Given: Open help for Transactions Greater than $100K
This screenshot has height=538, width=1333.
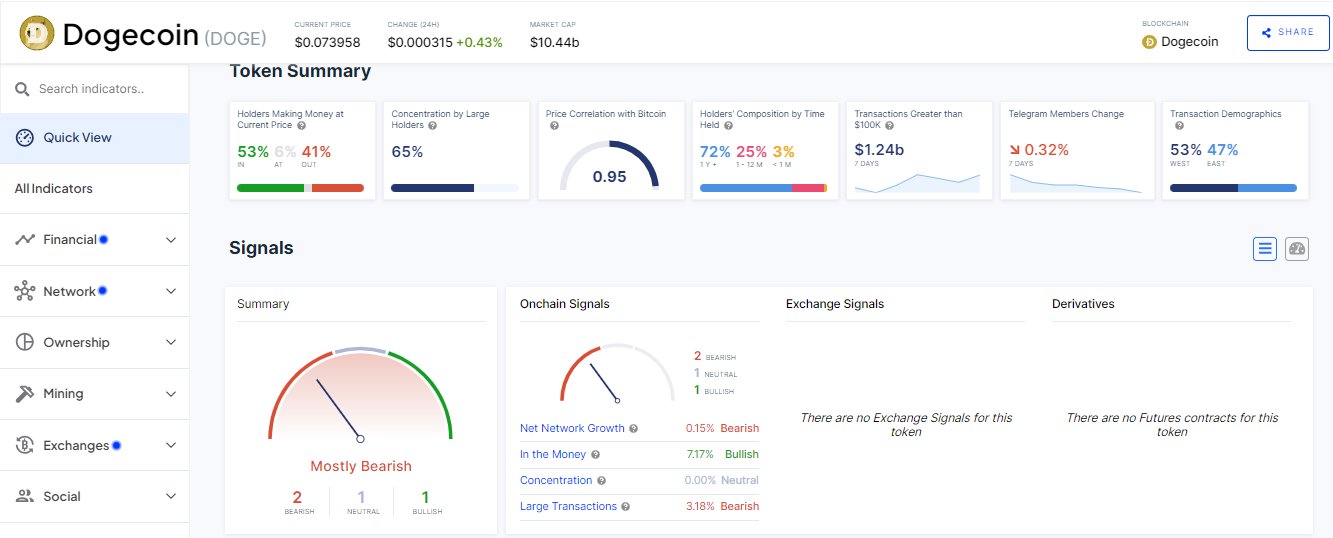Looking at the screenshot, I should tap(888, 126).
